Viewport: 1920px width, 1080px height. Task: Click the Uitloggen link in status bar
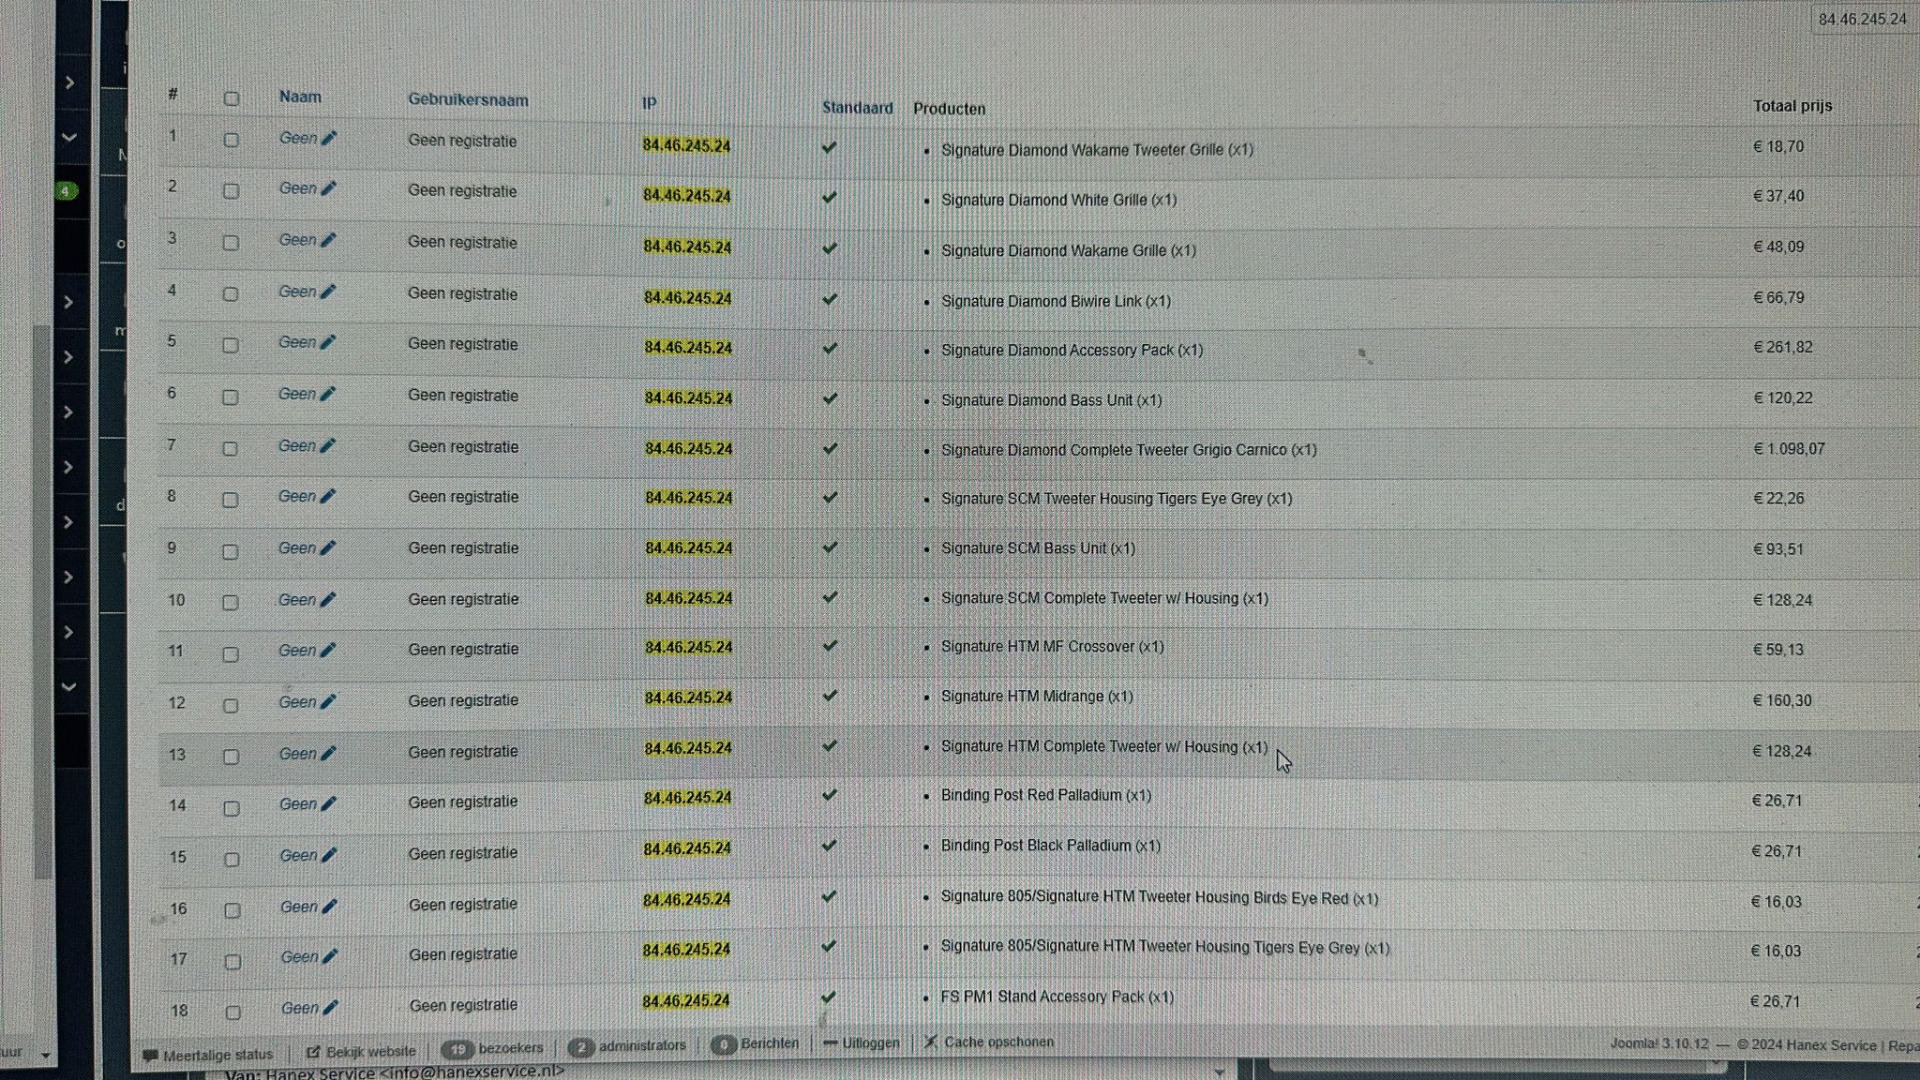pos(870,1043)
